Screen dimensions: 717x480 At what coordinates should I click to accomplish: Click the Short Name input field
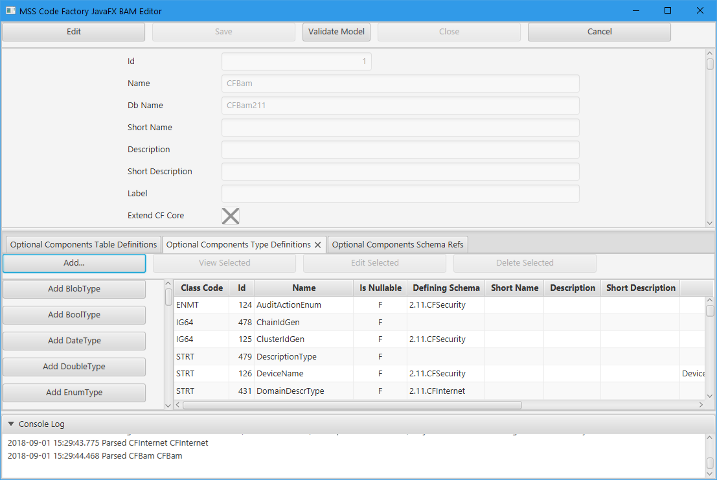400,128
